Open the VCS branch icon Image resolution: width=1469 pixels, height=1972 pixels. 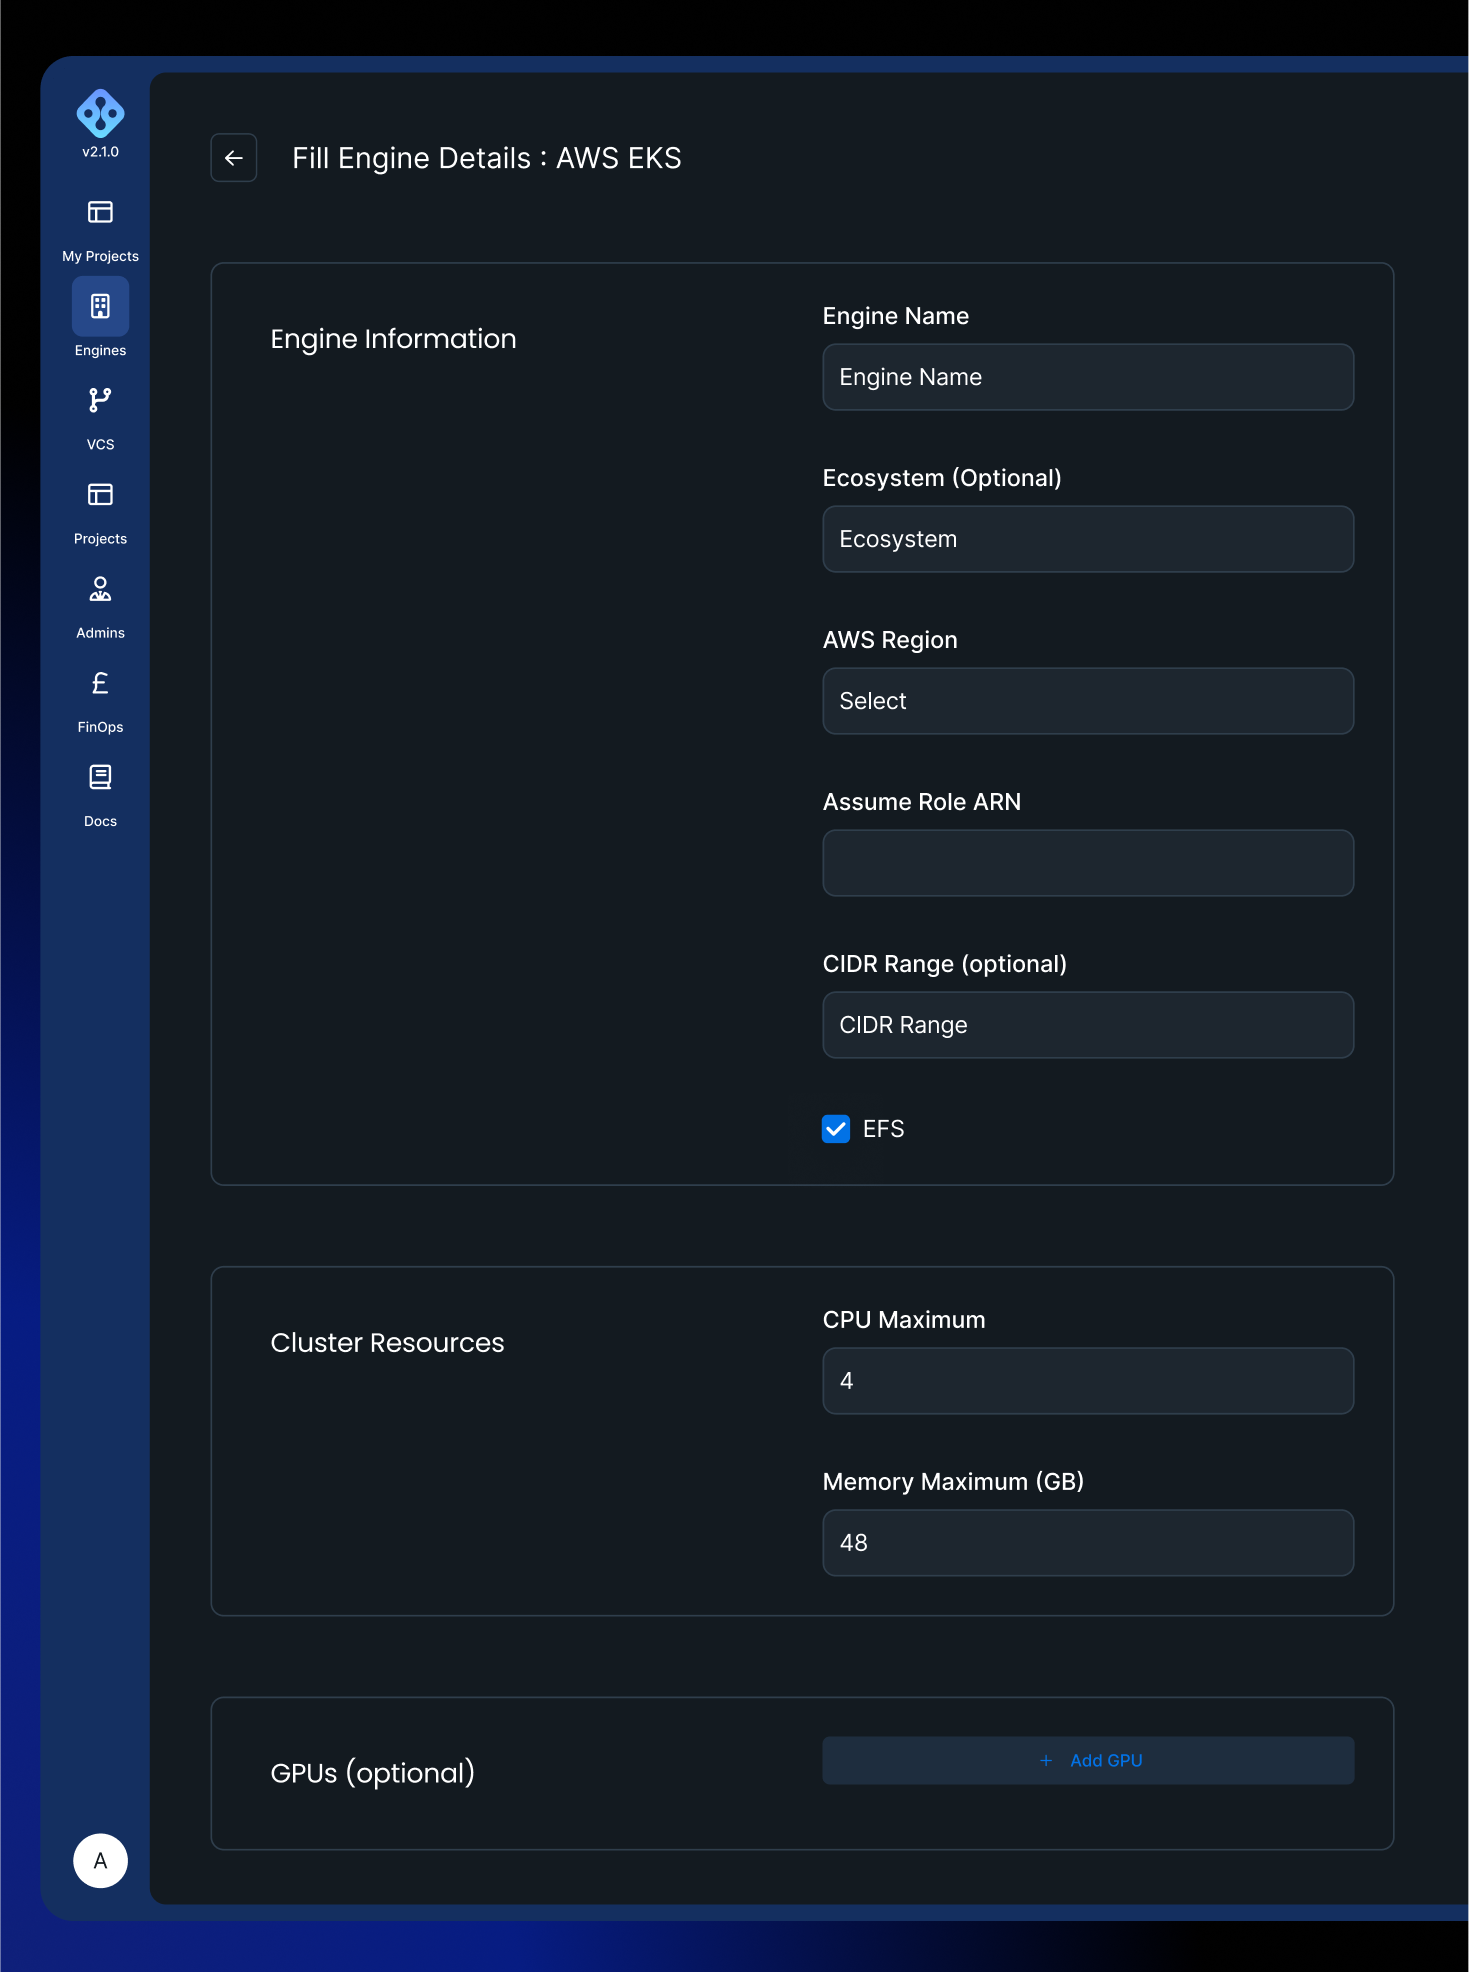tap(100, 400)
